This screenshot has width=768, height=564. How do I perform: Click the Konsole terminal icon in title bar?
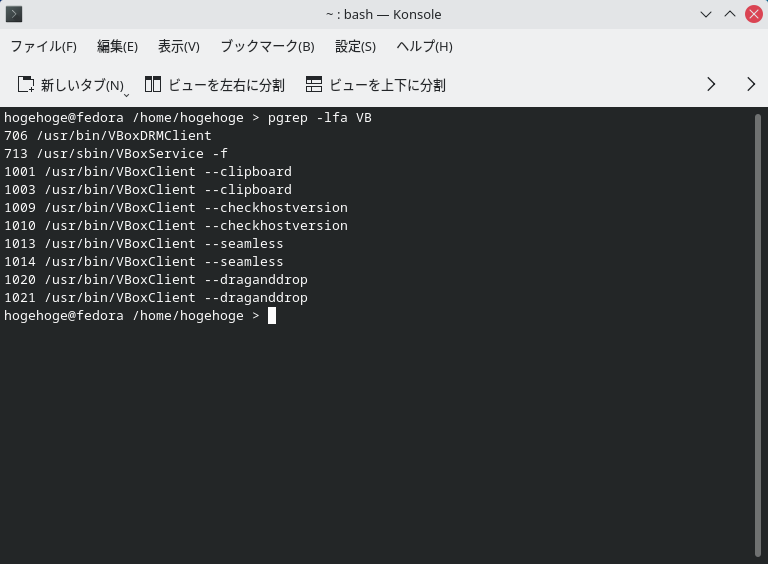[x=14, y=14]
